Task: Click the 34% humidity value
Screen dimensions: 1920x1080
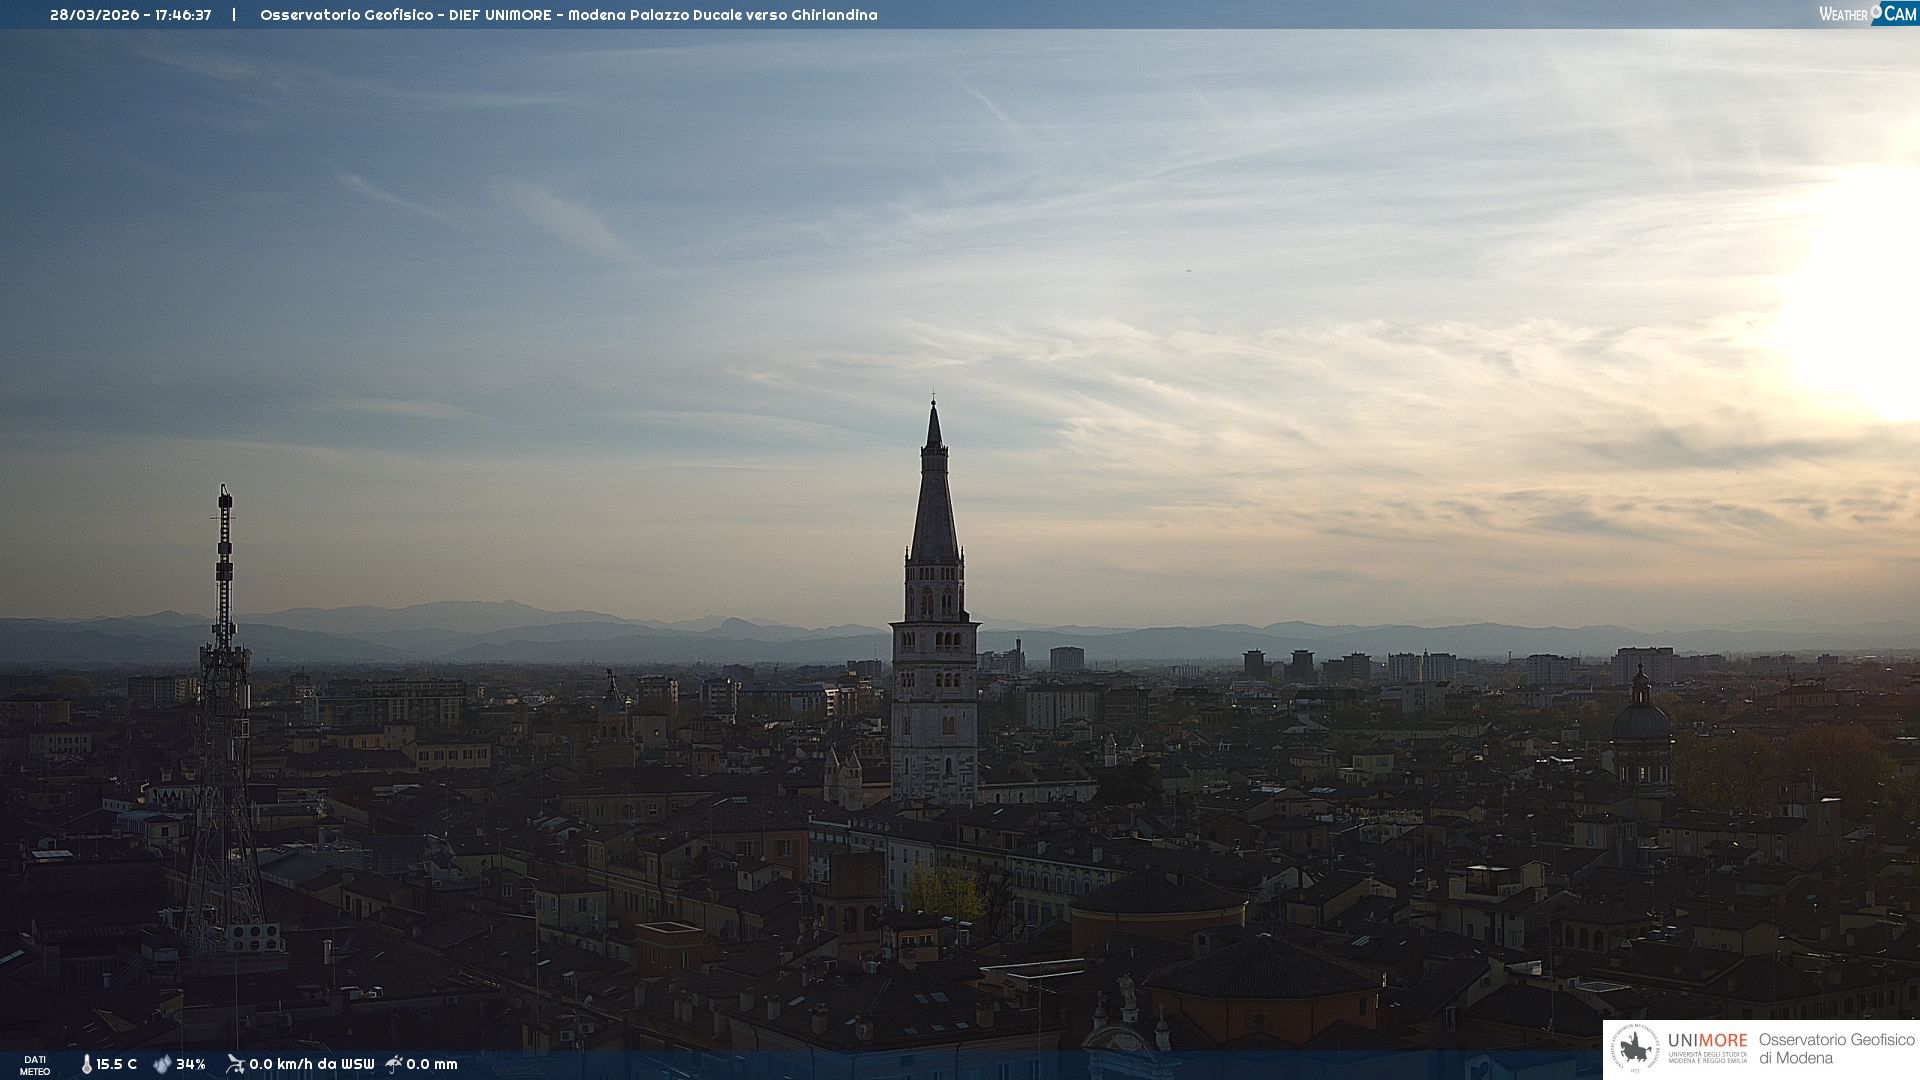Action: pyautogui.click(x=190, y=1064)
